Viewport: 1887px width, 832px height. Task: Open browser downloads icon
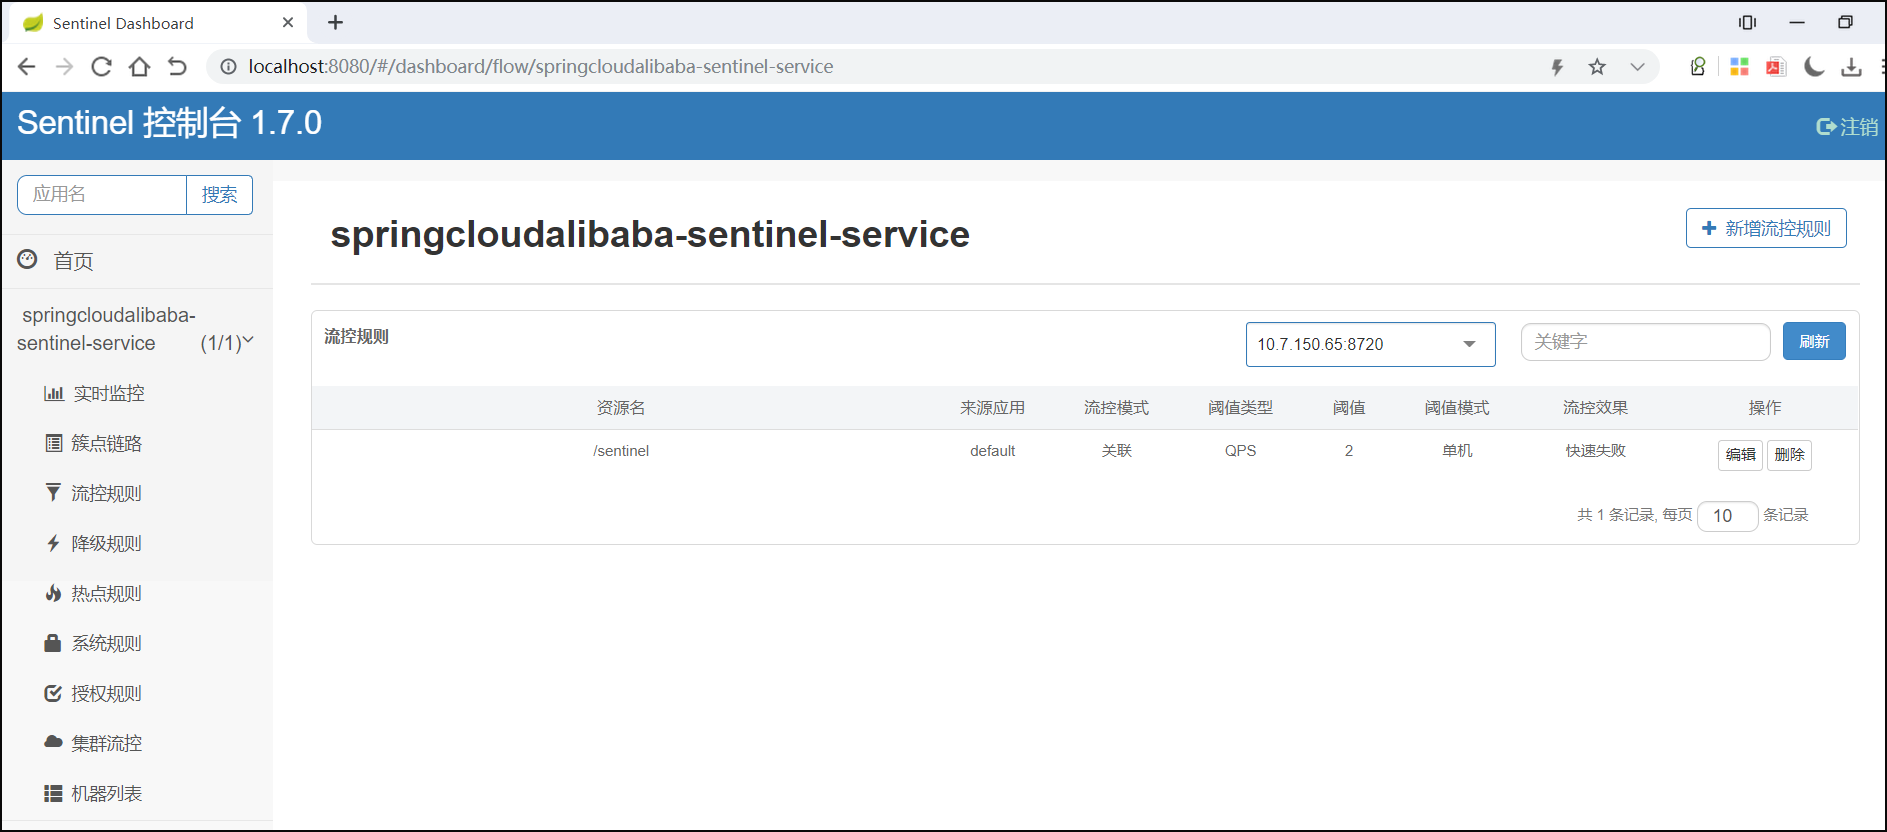[x=1851, y=67]
